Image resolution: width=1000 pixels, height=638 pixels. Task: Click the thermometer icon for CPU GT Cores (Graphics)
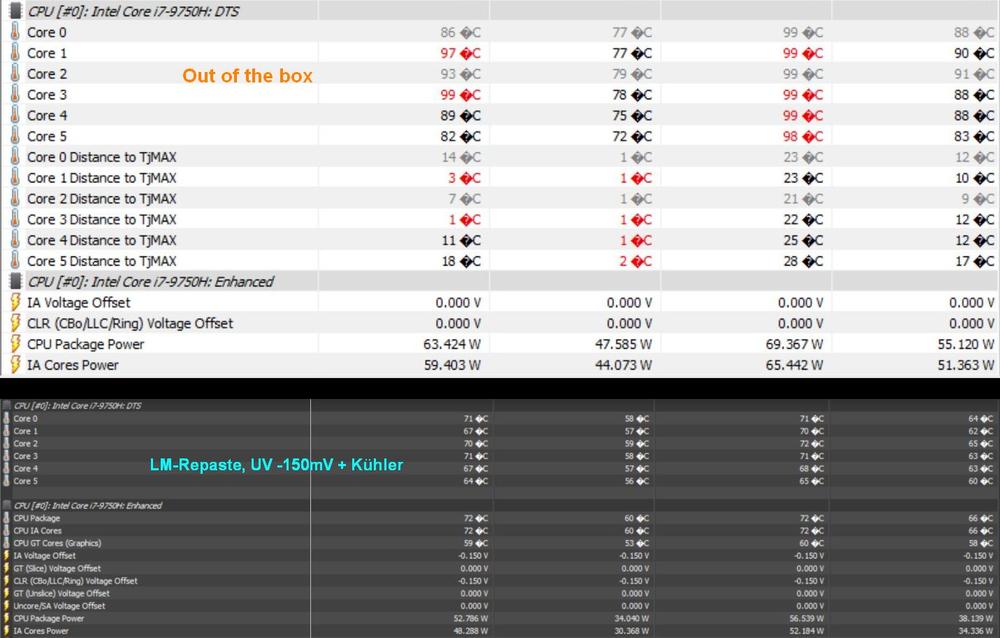7,543
